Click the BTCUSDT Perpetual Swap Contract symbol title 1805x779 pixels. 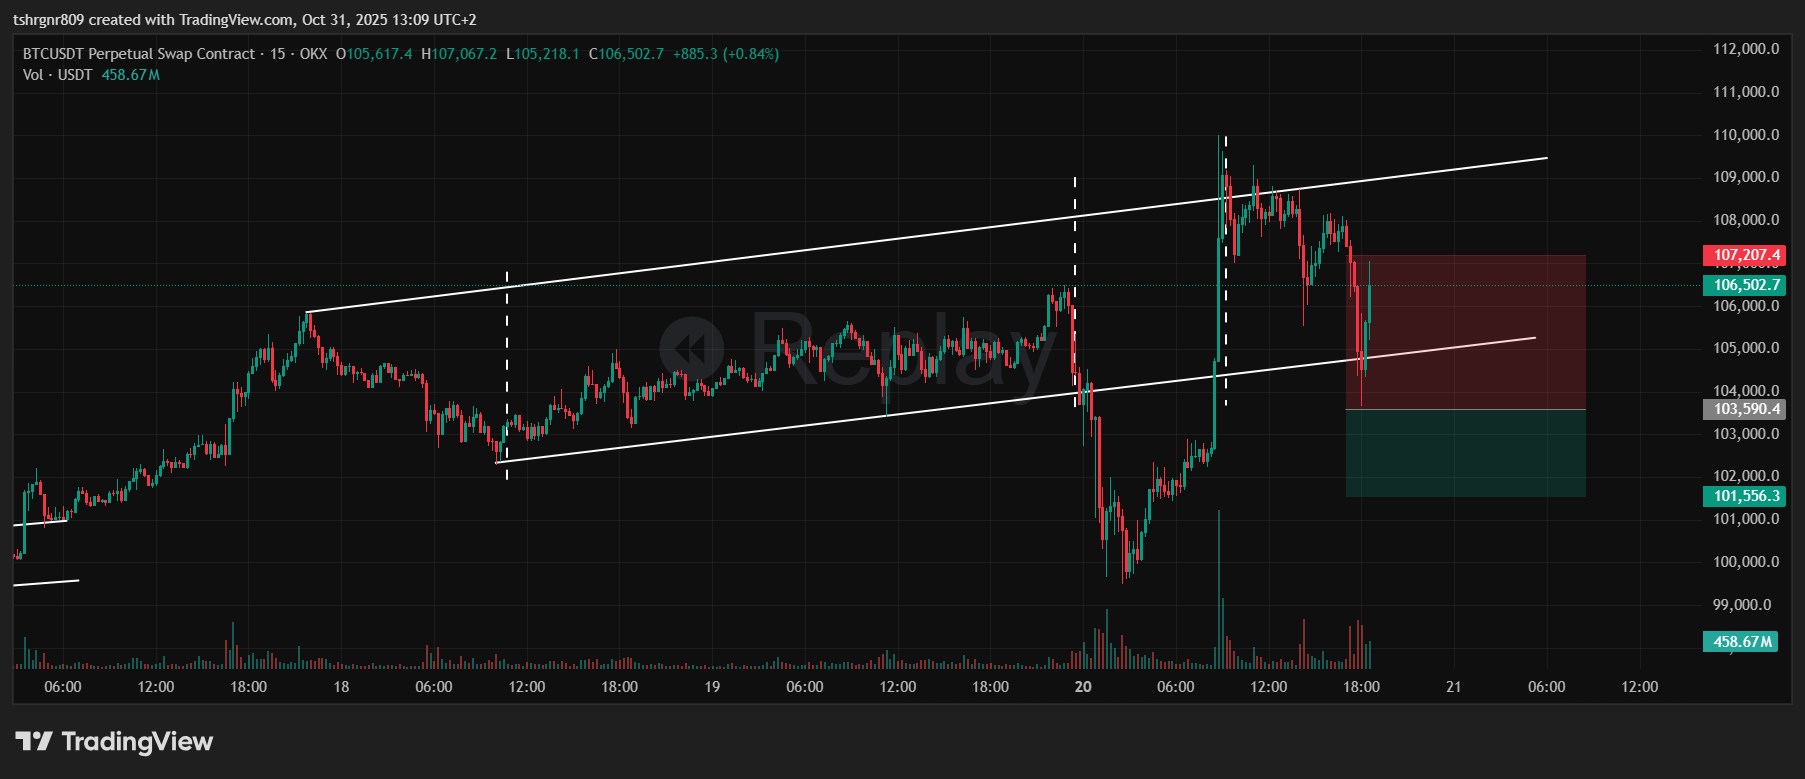click(x=139, y=54)
